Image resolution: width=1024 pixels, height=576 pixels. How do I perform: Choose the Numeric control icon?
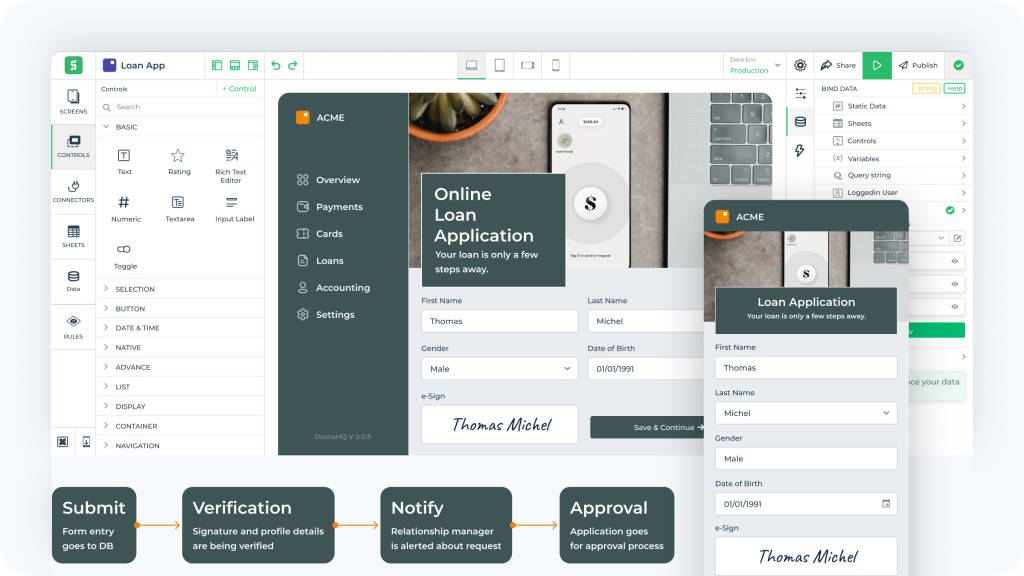click(x=124, y=203)
